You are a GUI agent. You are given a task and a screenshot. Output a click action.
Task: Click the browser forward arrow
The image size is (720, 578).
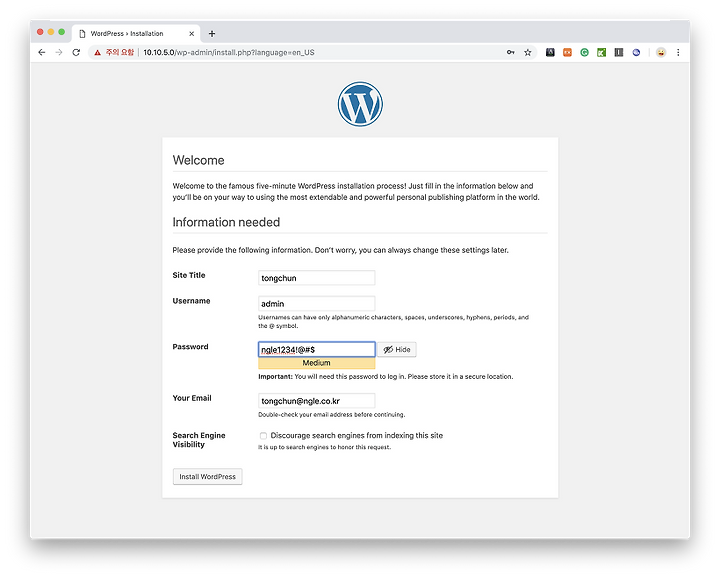coord(59,52)
